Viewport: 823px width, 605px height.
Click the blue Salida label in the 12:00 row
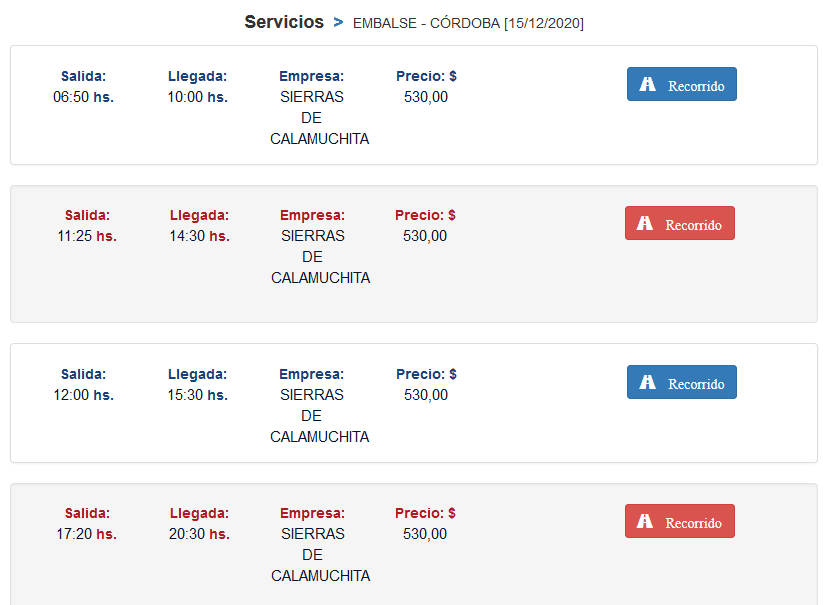tap(83, 374)
